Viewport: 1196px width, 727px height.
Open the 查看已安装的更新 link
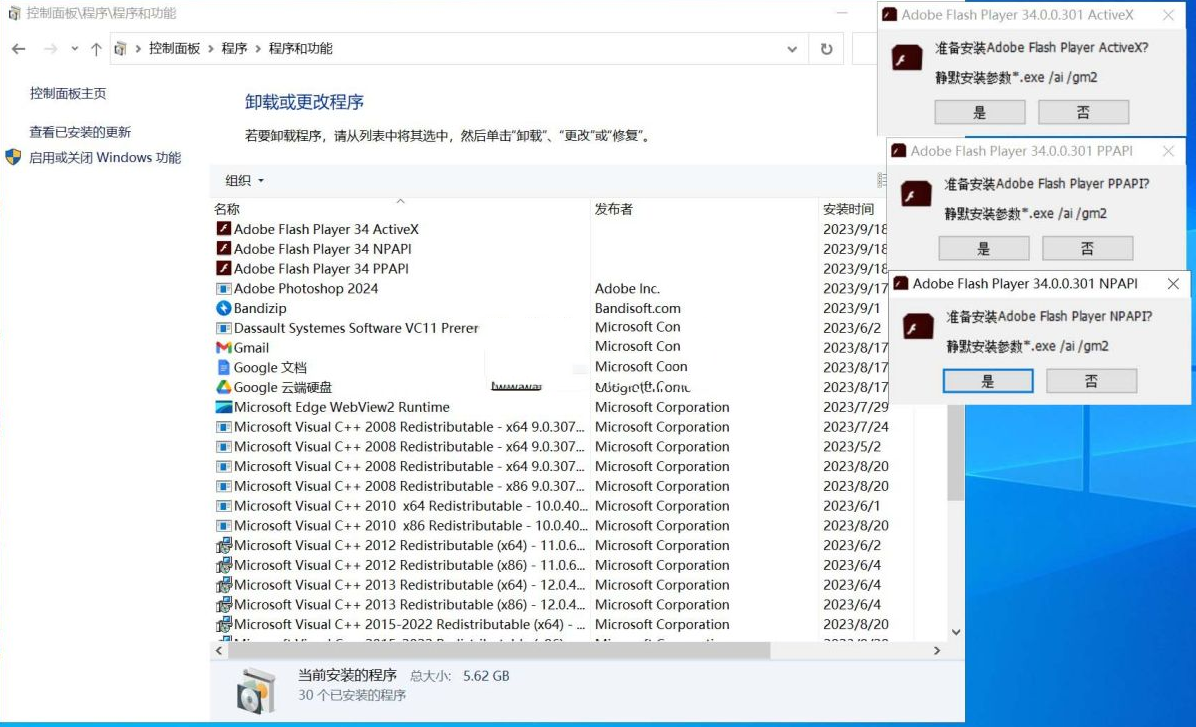point(80,132)
